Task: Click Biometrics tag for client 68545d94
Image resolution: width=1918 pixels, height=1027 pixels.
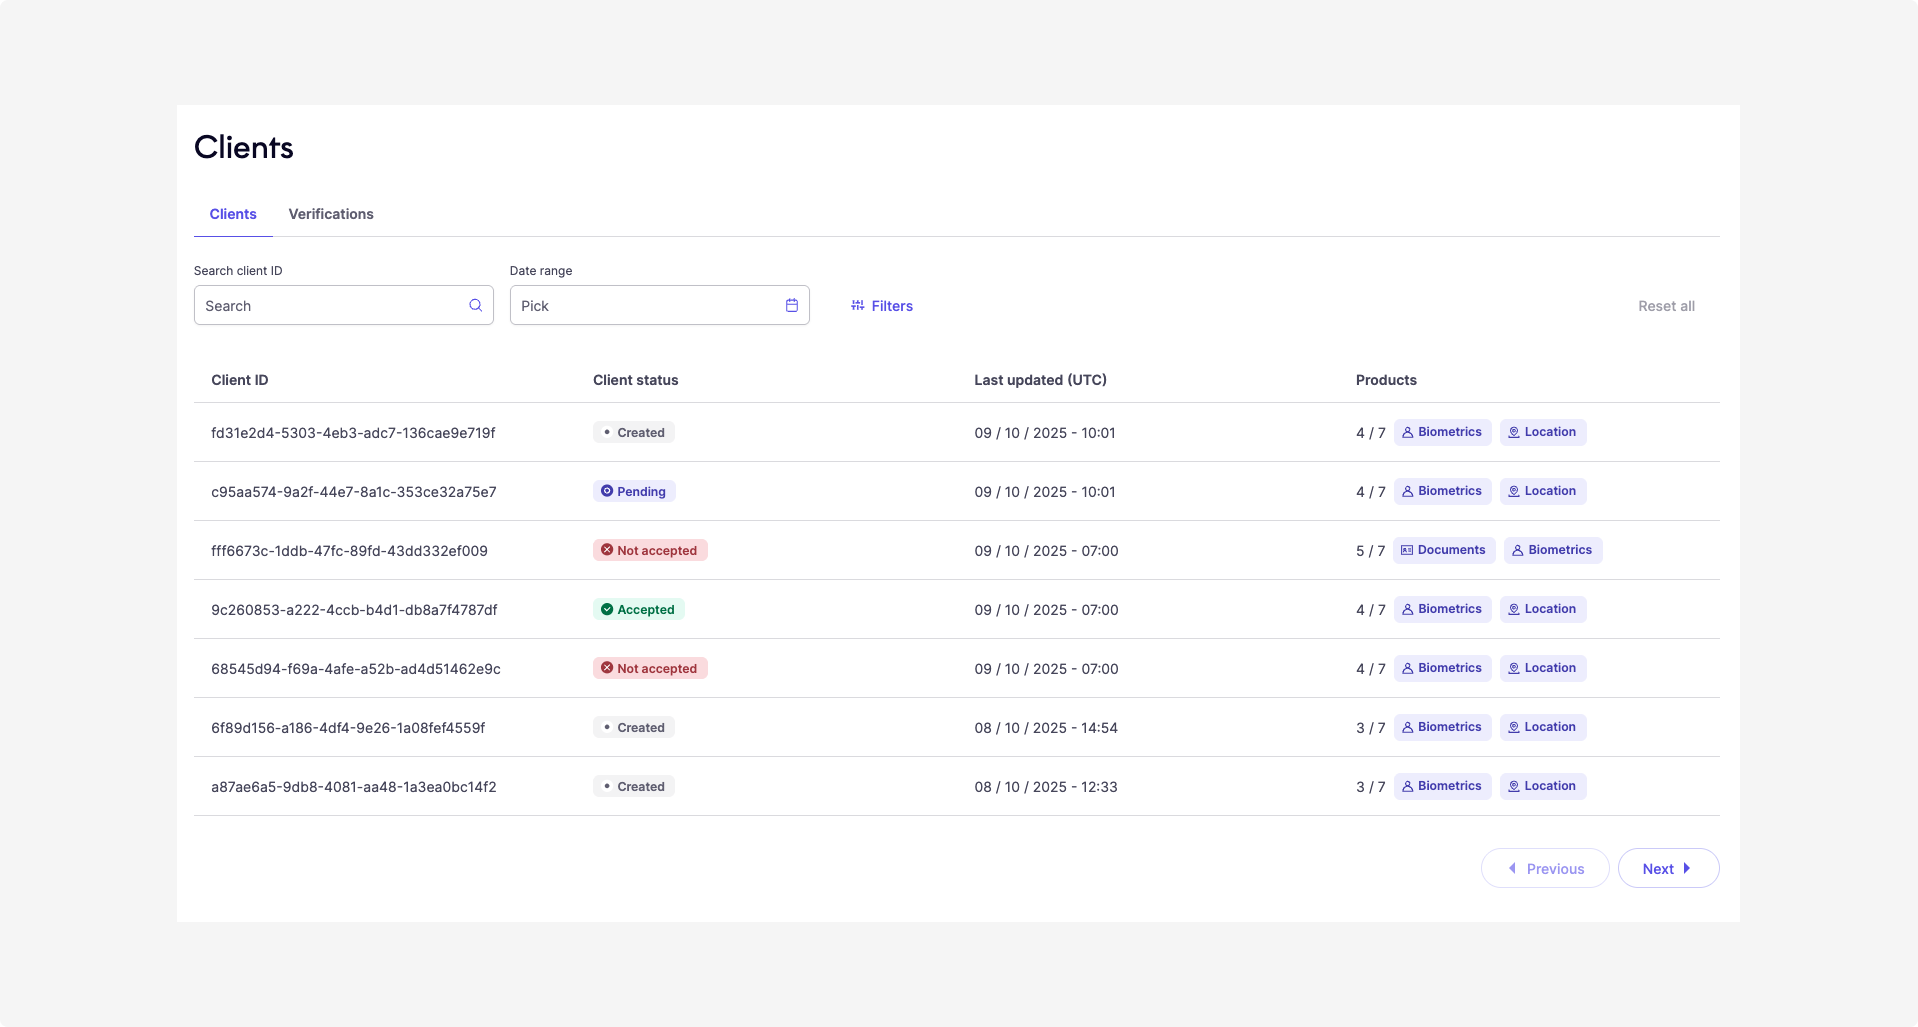Action: pos(1442,668)
